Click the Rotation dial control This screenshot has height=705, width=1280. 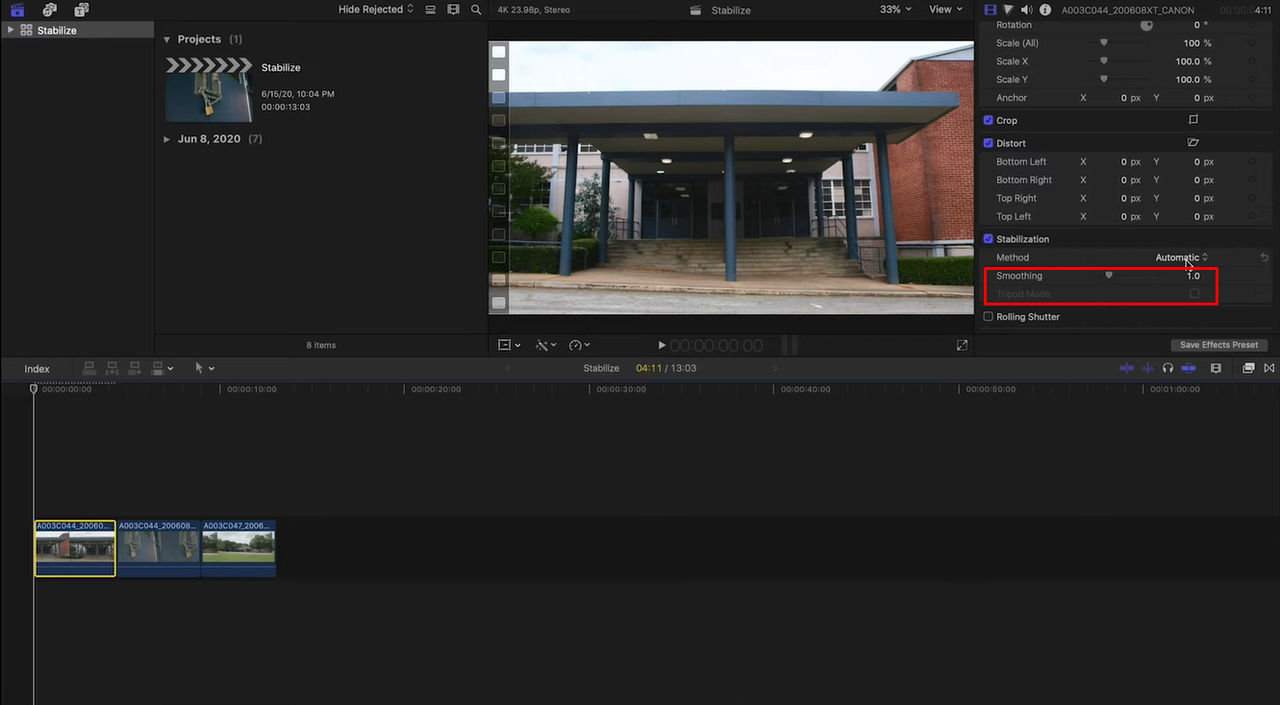(x=1147, y=24)
